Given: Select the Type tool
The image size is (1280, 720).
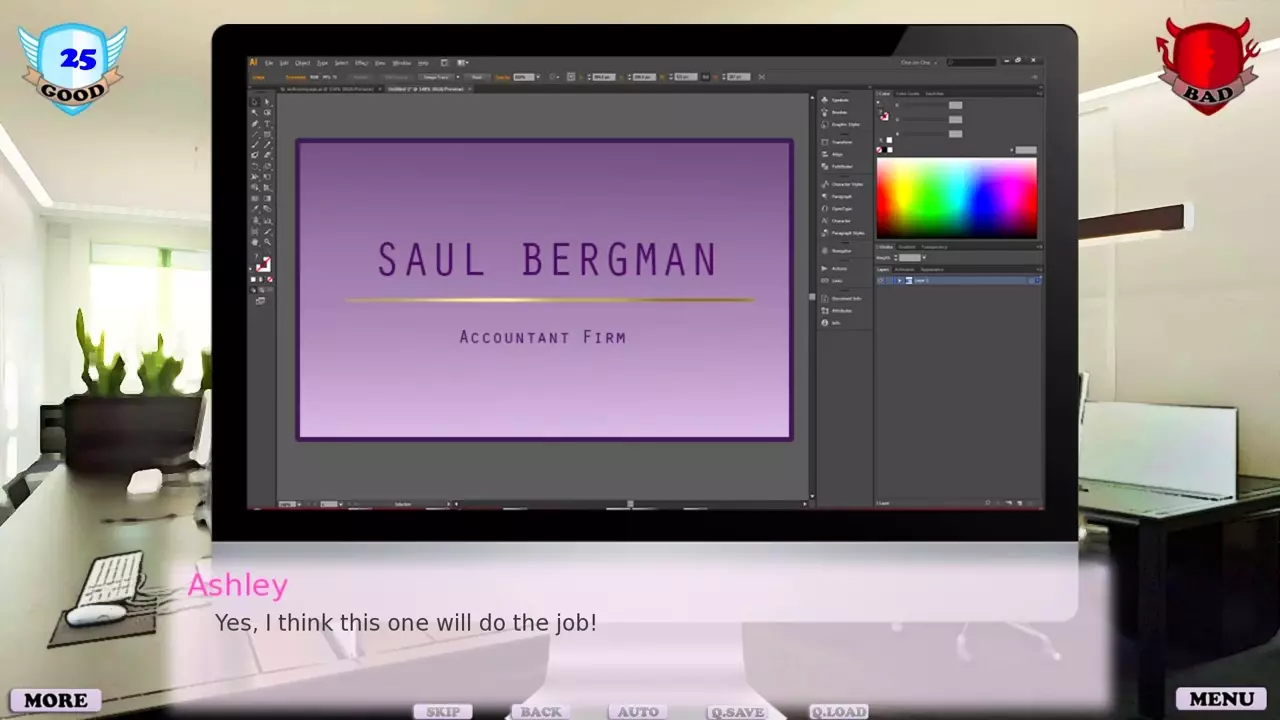Looking at the screenshot, I should [268, 123].
